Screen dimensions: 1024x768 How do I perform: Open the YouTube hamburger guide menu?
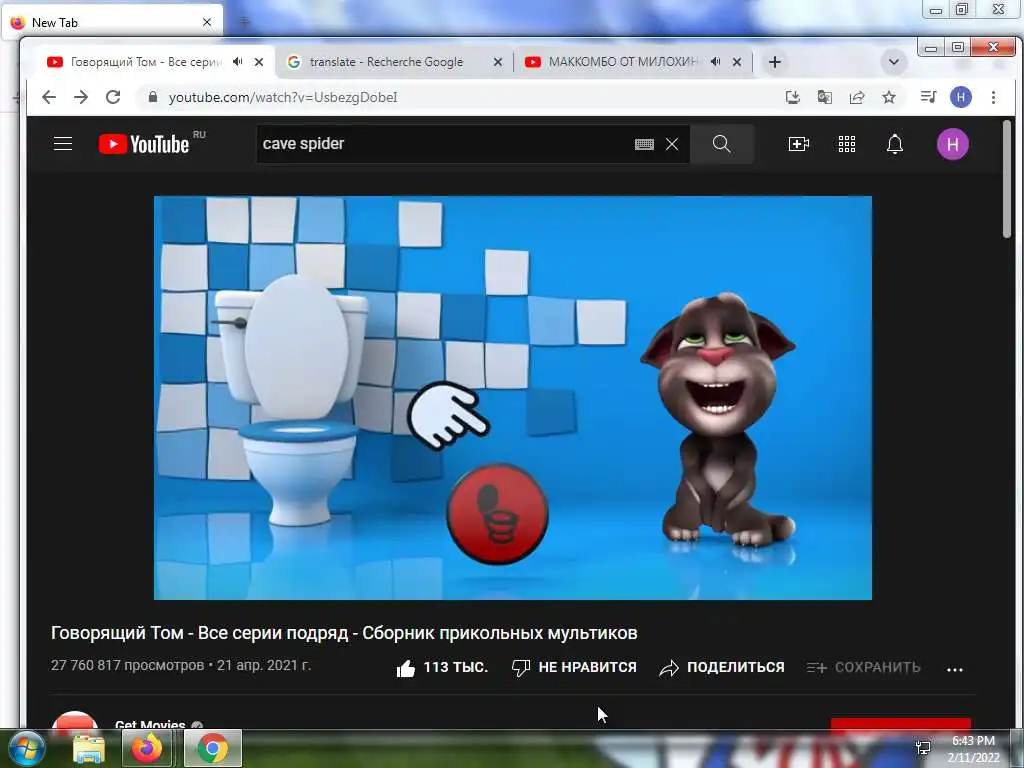point(63,144)
